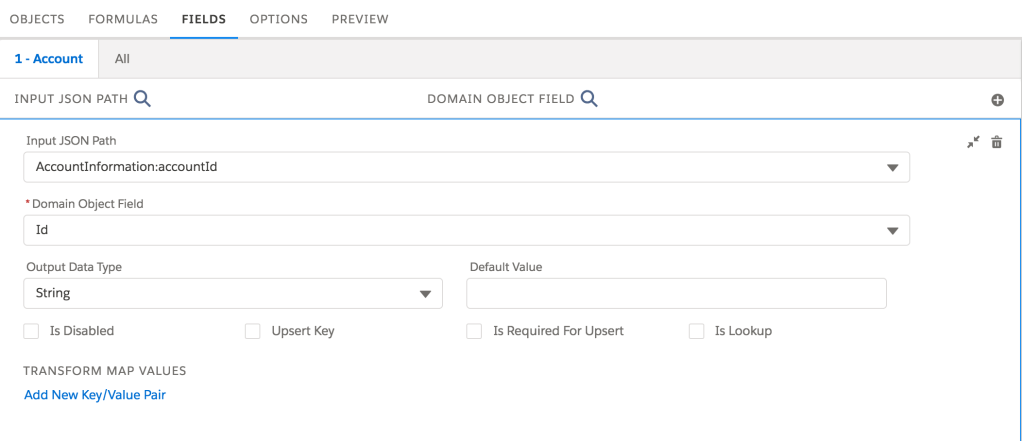The width and height of the screenshot is (1022, 441).
Task: Collapse the field mapping panel
Action: tap(973, 142)
